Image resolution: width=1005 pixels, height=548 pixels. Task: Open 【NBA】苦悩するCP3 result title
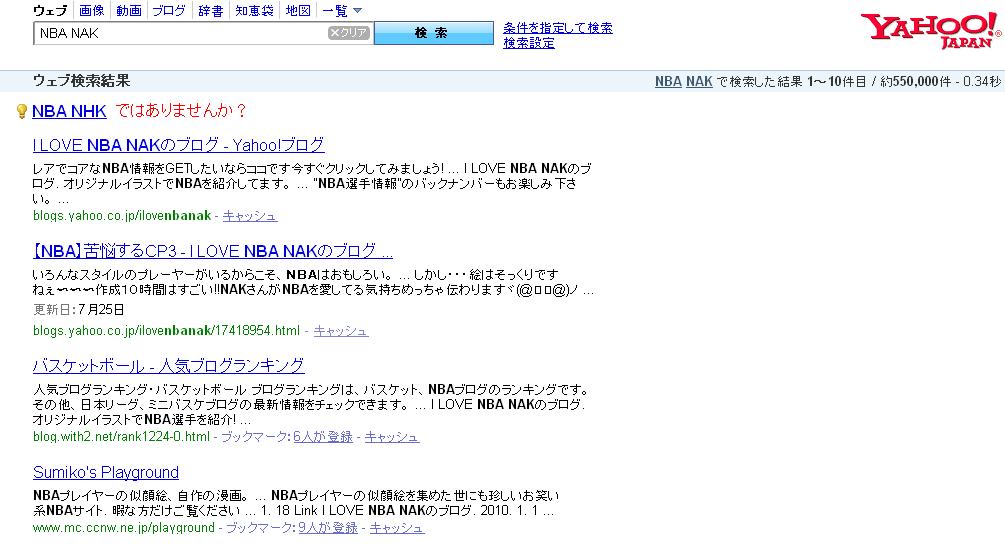[x=213, y=251]
